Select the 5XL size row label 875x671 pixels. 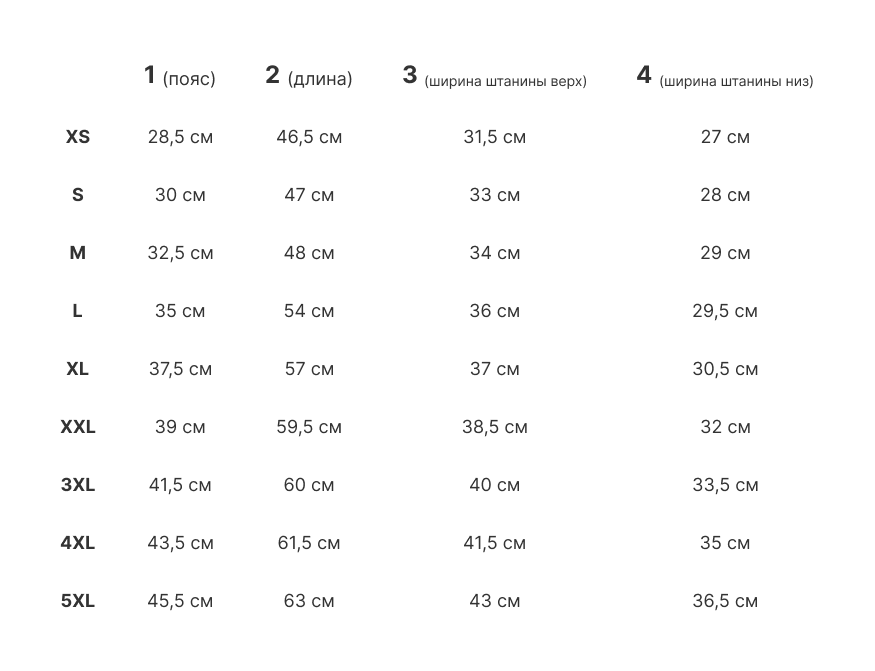[78, 601]
